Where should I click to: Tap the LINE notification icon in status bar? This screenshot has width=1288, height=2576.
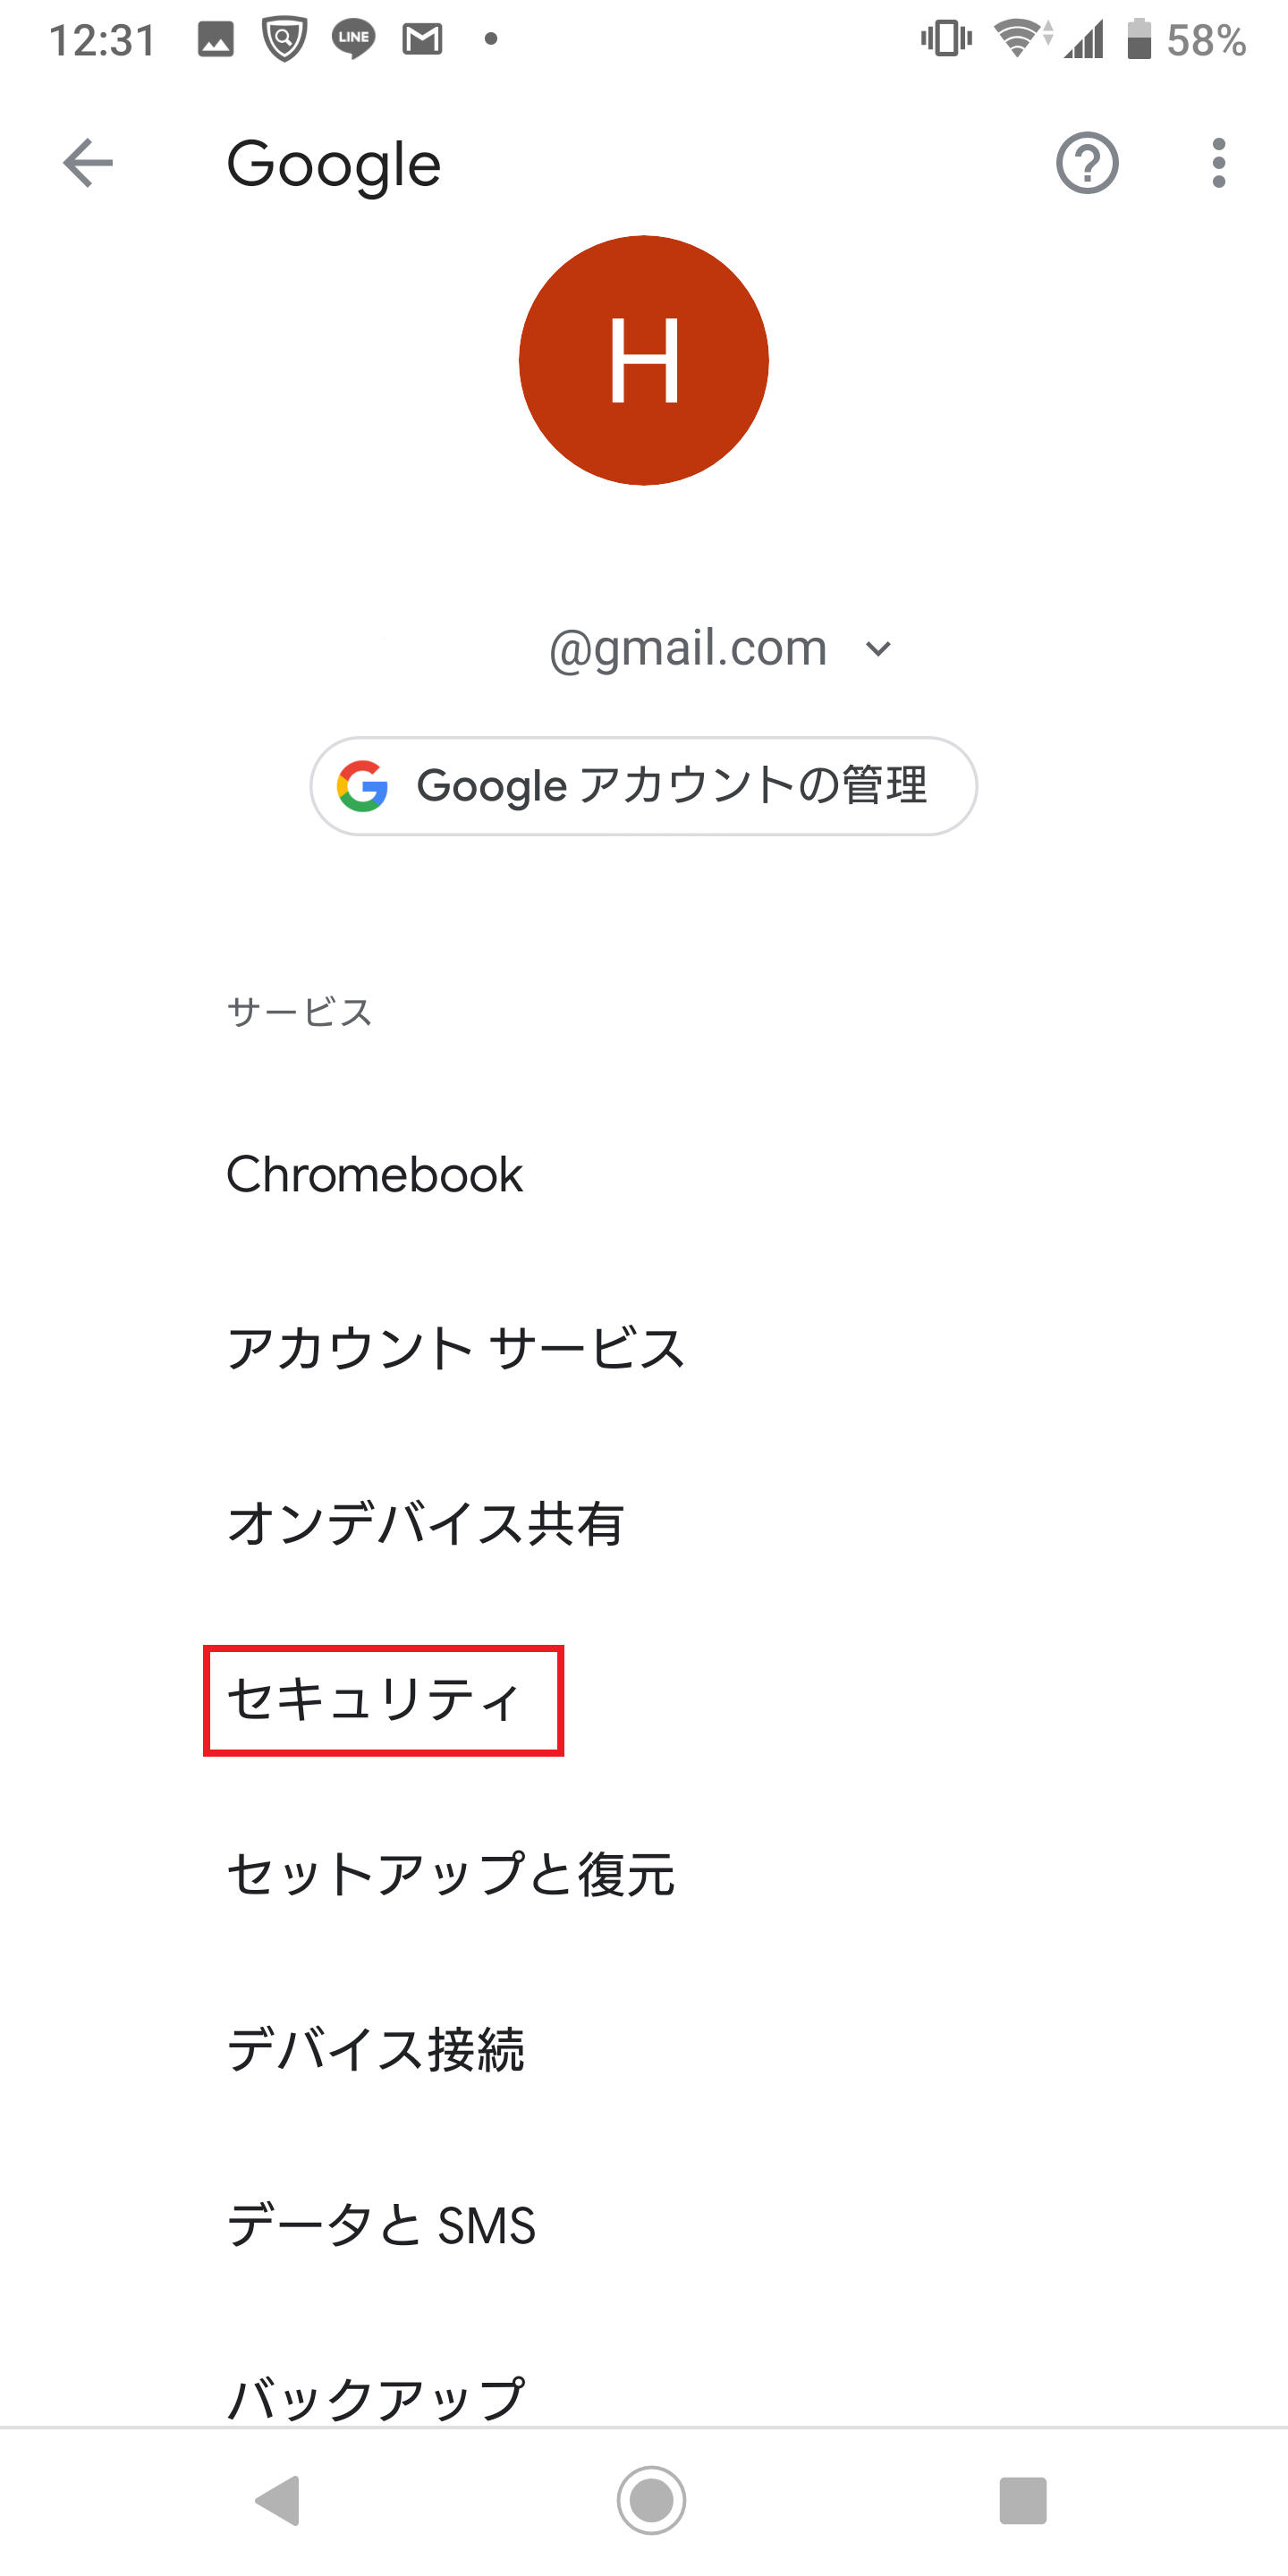point(353,40)
